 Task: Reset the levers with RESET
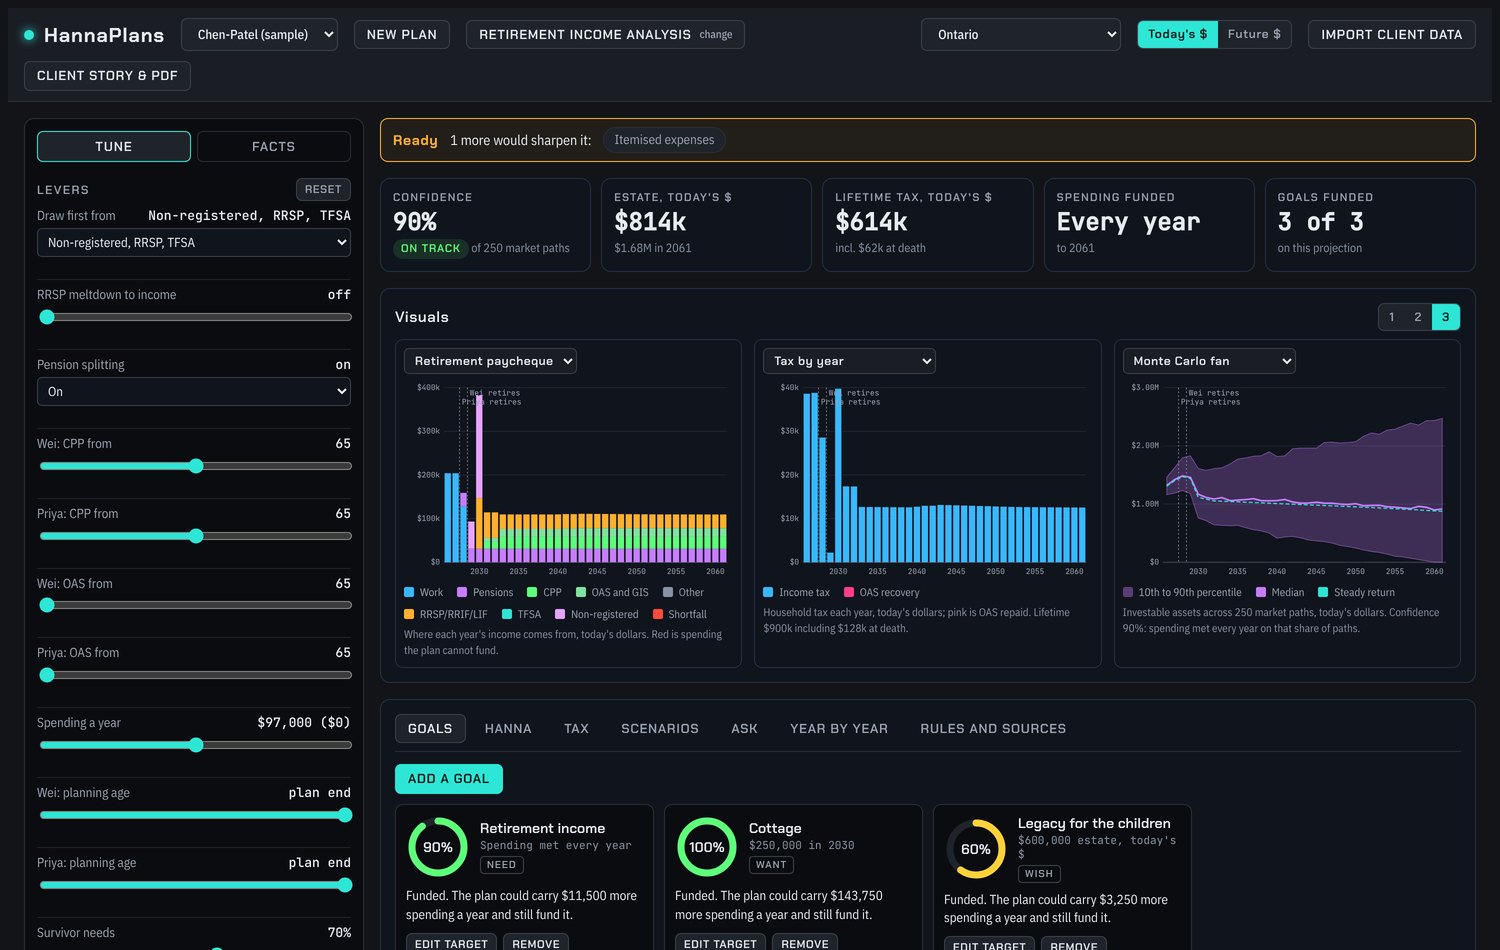323,189
